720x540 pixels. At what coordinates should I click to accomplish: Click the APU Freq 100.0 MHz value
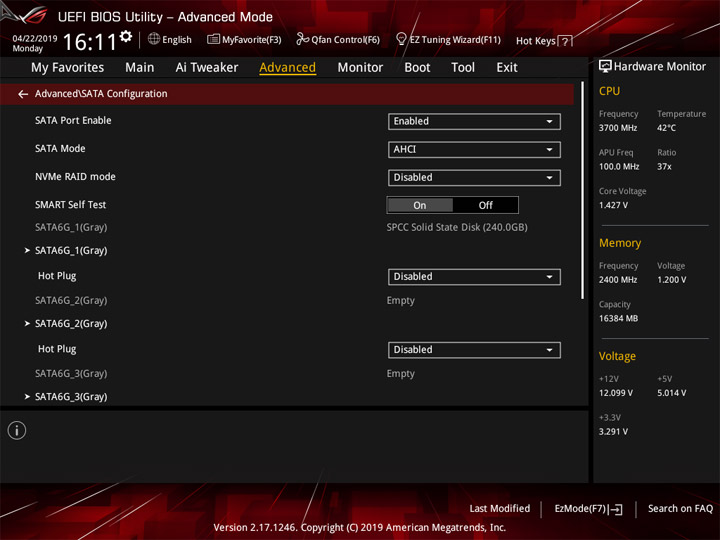(x=619, y=166)
